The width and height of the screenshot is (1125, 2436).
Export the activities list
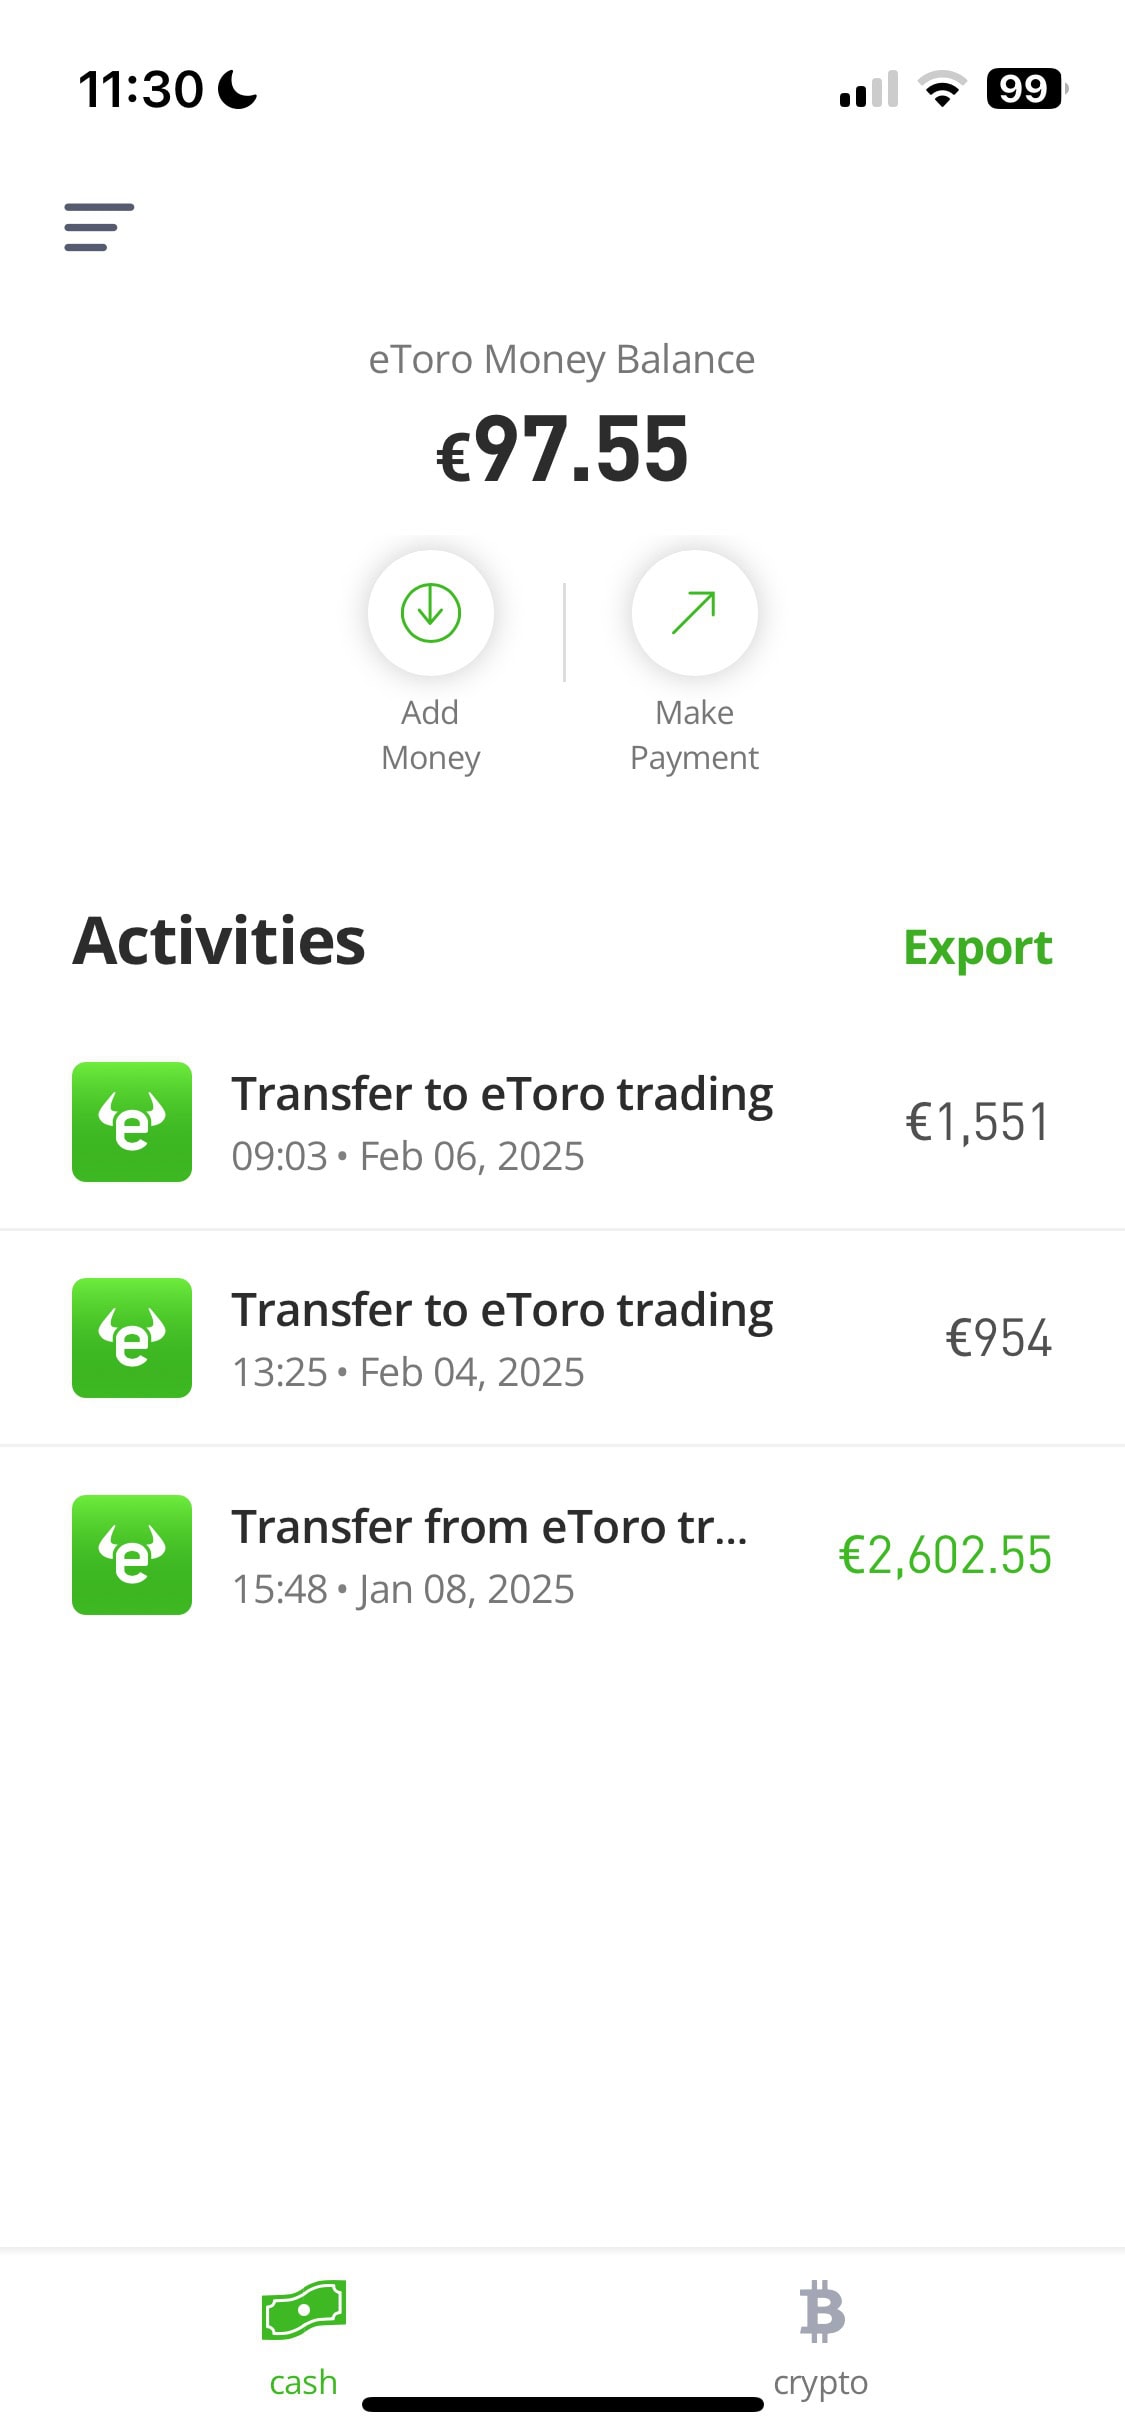[977, 947]
